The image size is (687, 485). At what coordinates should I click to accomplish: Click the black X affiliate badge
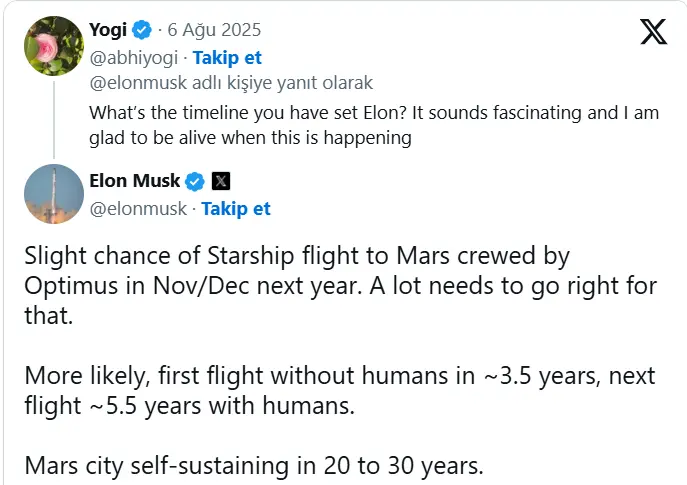click(221, 181)
